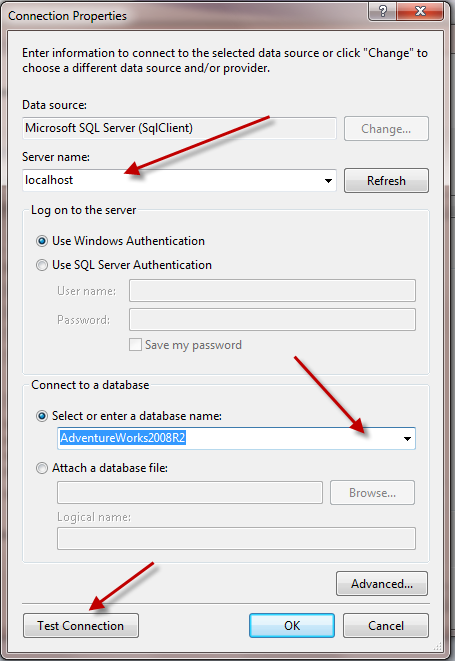Focus the Password text box

(x=272, y=320)
